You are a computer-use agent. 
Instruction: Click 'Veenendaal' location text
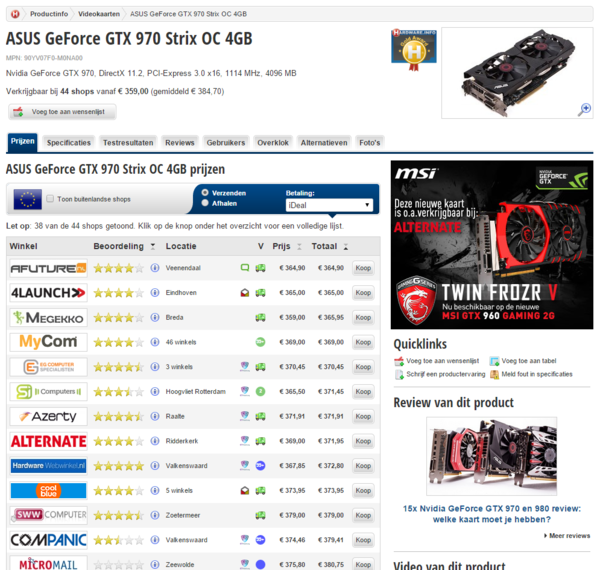(183, 268)
